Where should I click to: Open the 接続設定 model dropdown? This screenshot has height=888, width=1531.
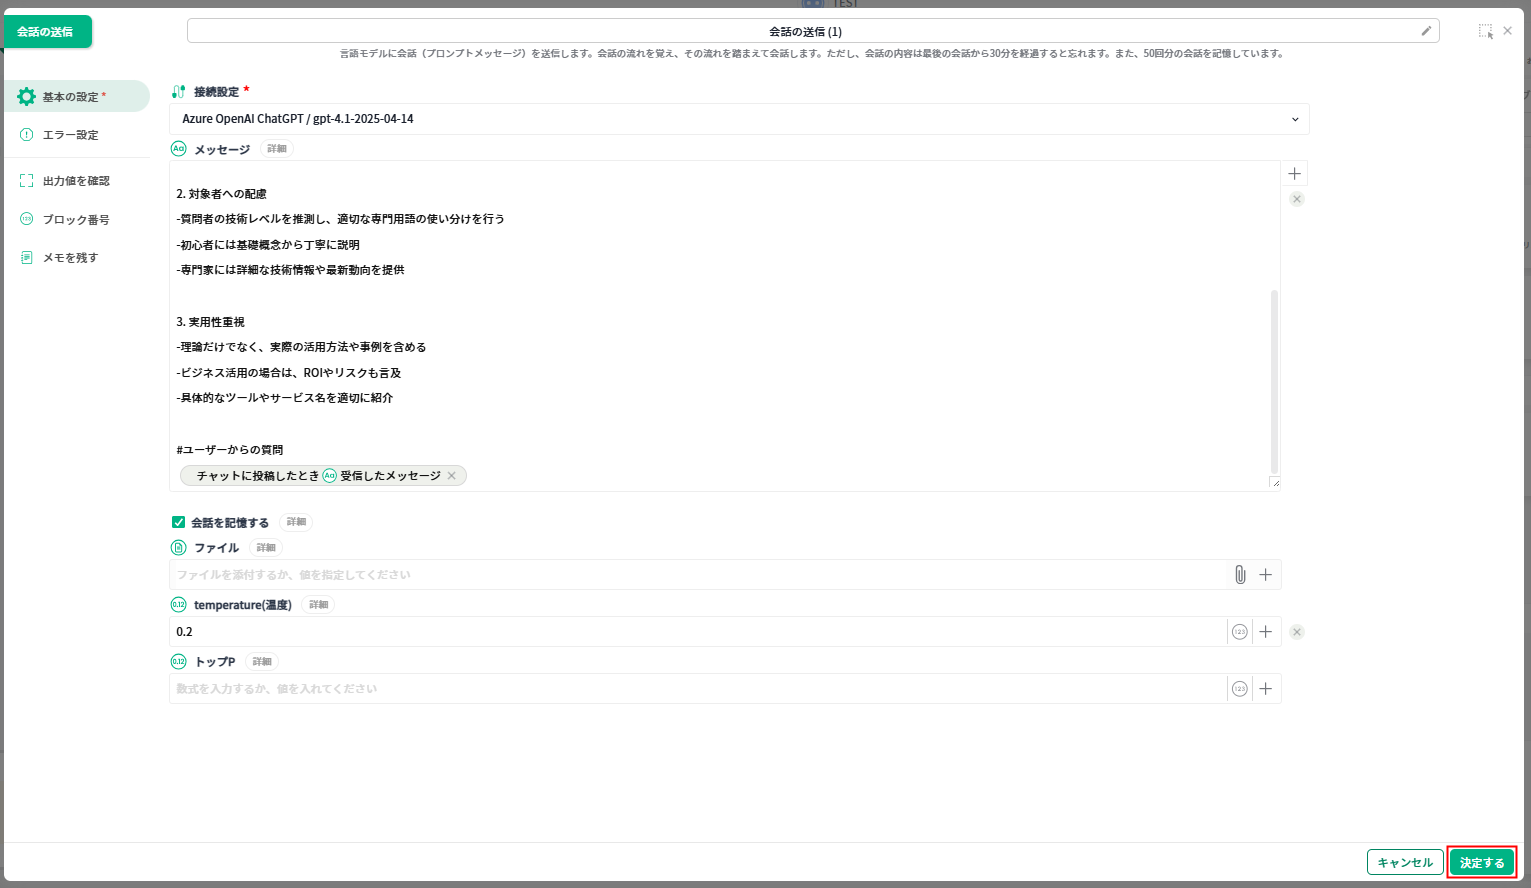(x=739, y=119)
